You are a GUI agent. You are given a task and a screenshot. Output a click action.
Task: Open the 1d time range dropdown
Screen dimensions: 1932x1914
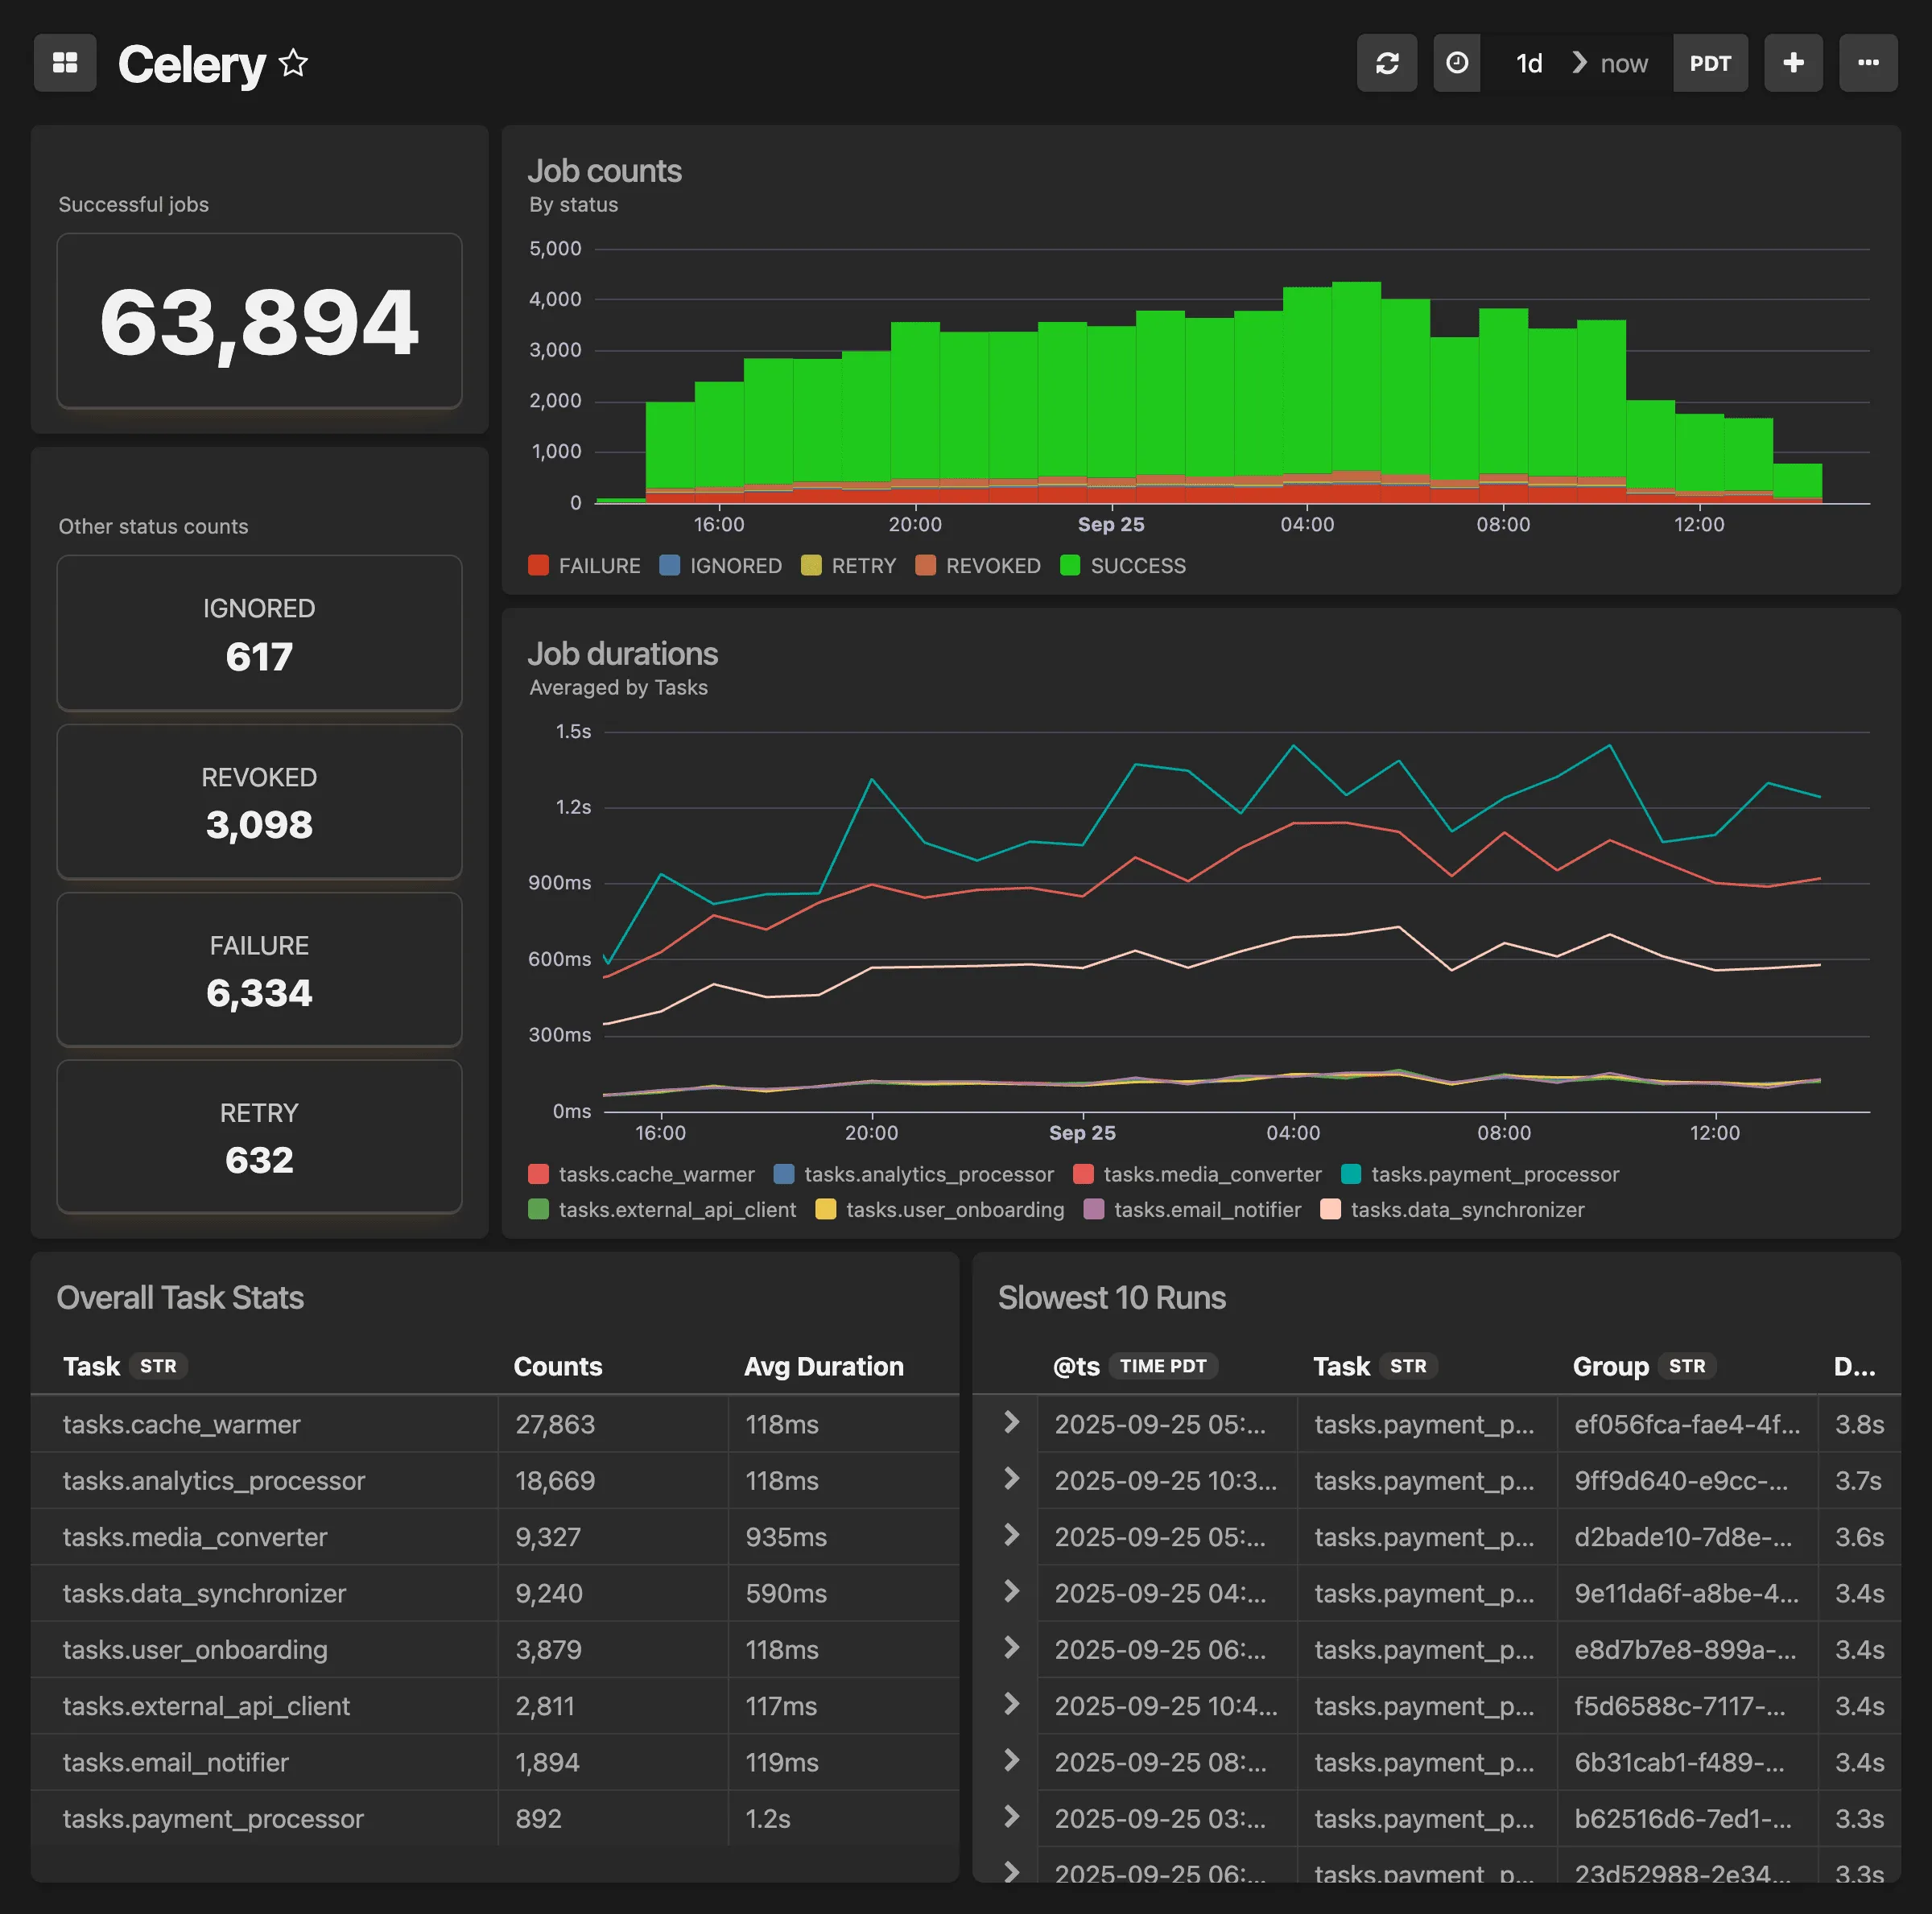tap(1528, 63)
